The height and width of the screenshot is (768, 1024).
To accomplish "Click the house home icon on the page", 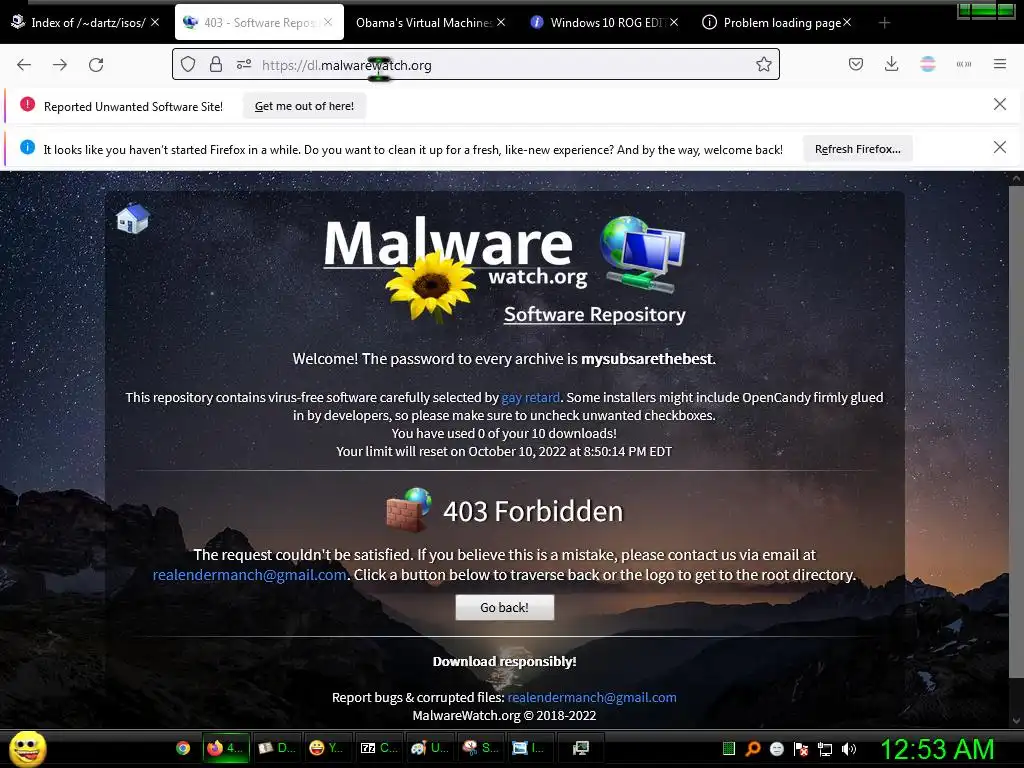I will [x=133, y=217].
